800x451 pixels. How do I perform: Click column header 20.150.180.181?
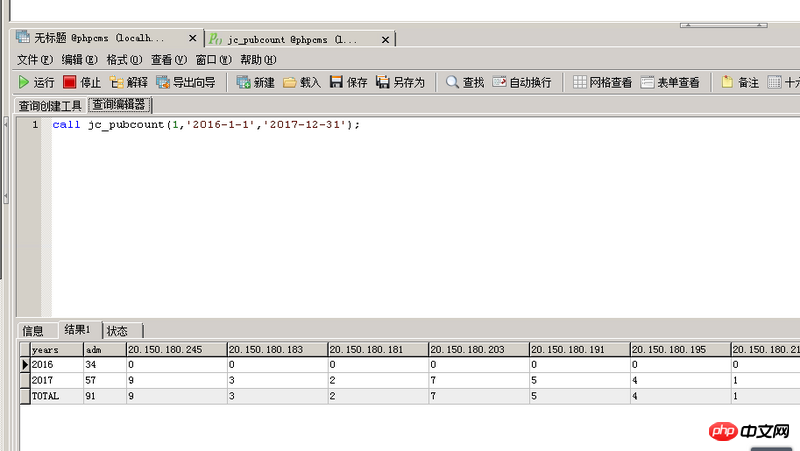click(x=378, y=349)
